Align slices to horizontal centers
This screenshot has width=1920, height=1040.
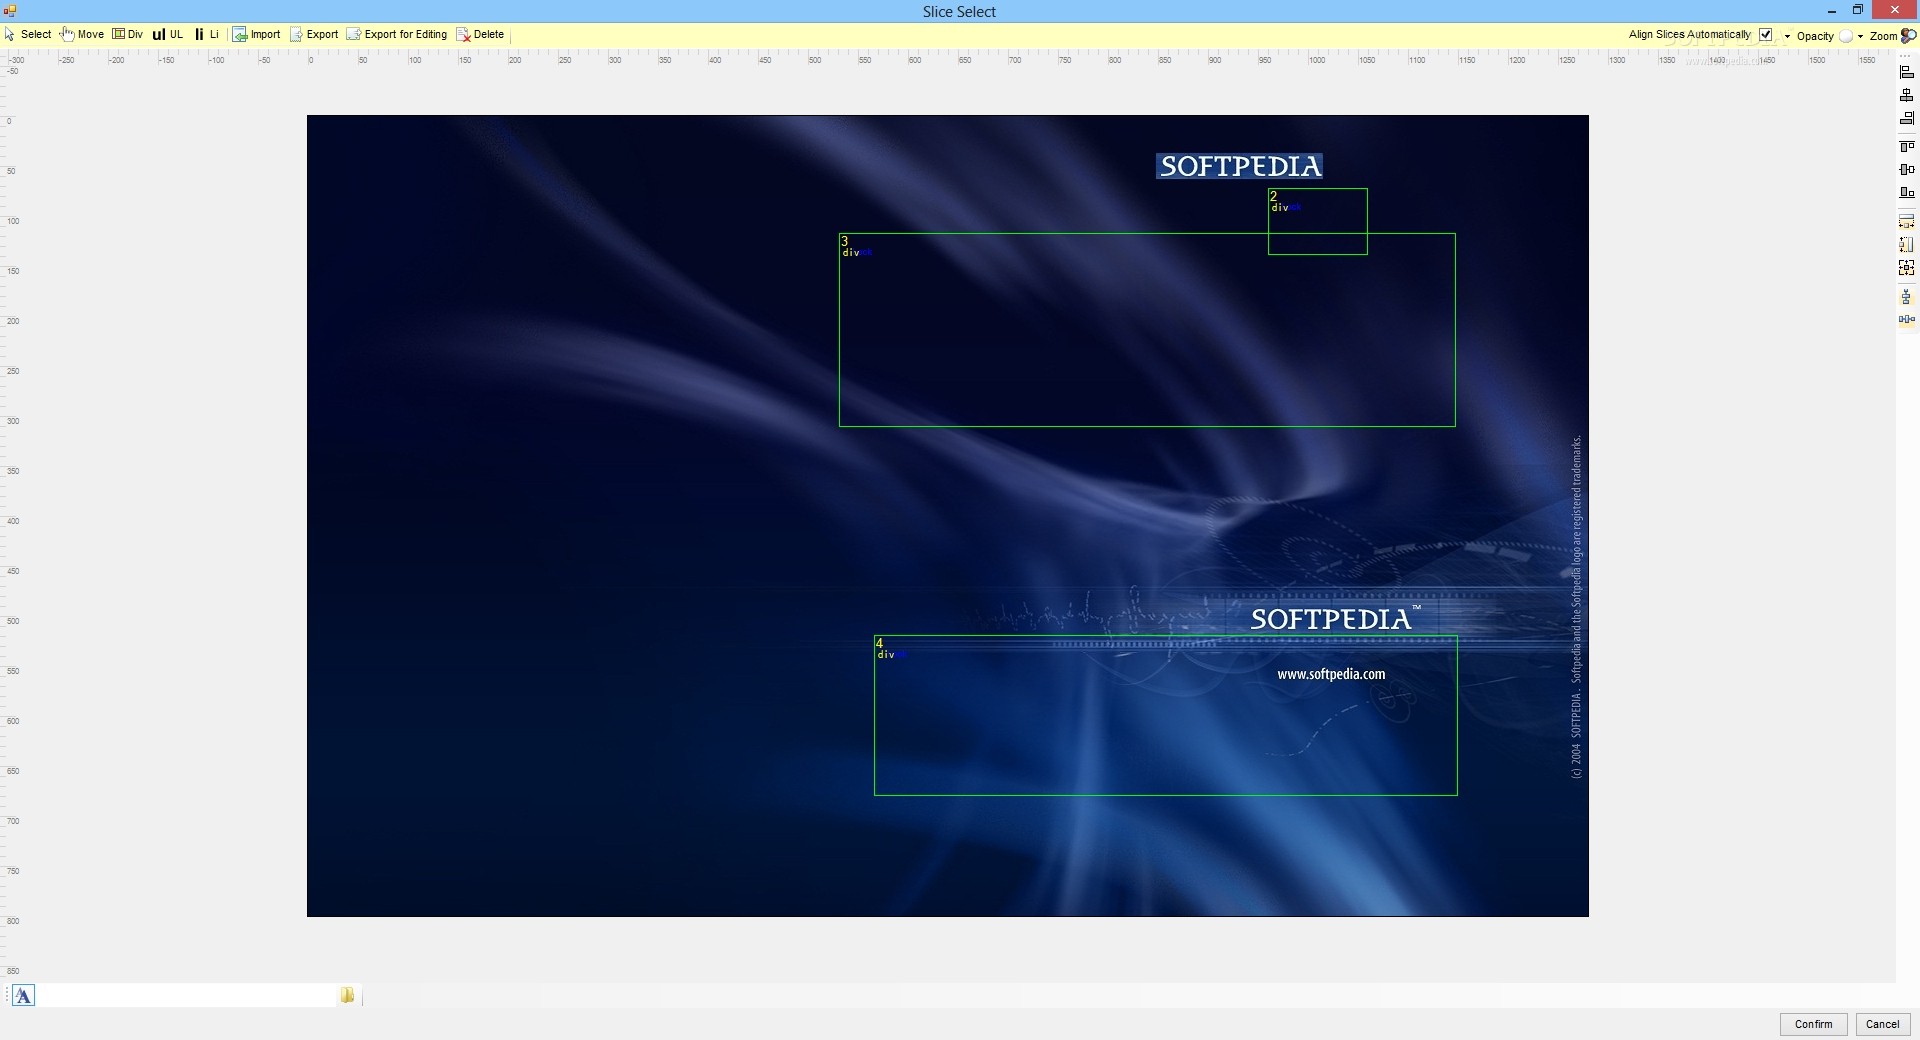1907,95
